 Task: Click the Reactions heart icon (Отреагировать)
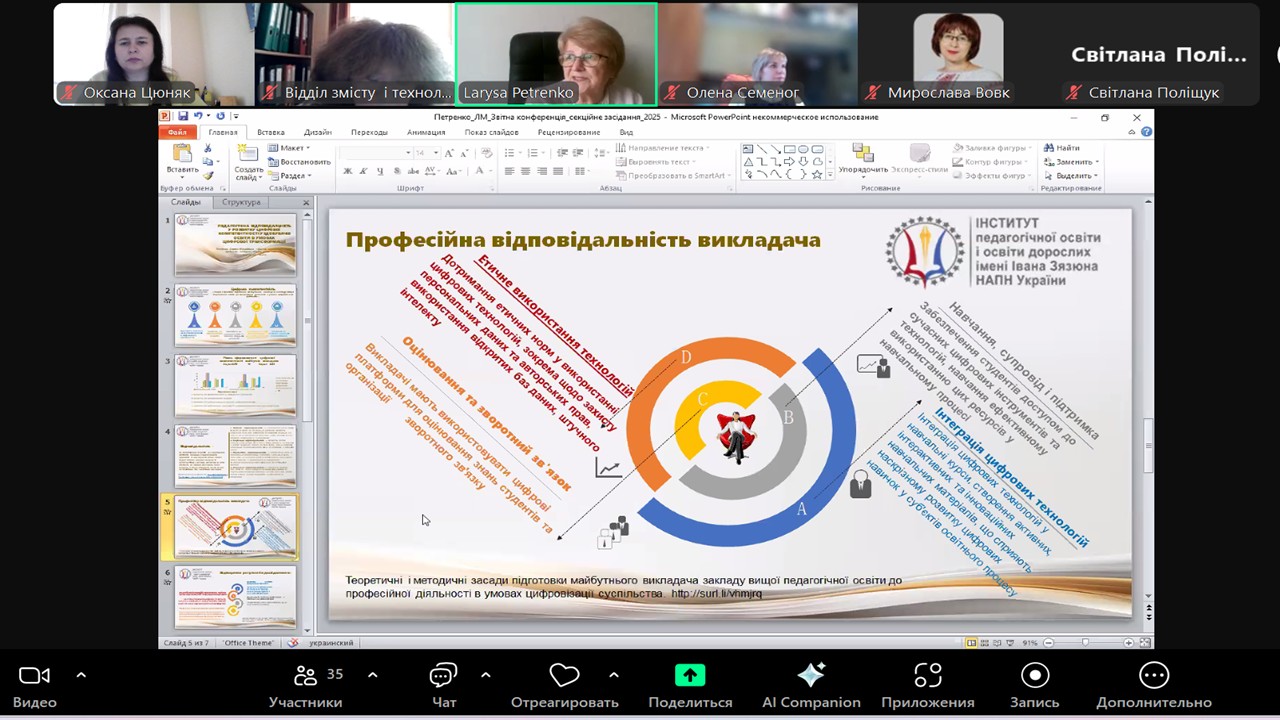[x=564, y=676]
